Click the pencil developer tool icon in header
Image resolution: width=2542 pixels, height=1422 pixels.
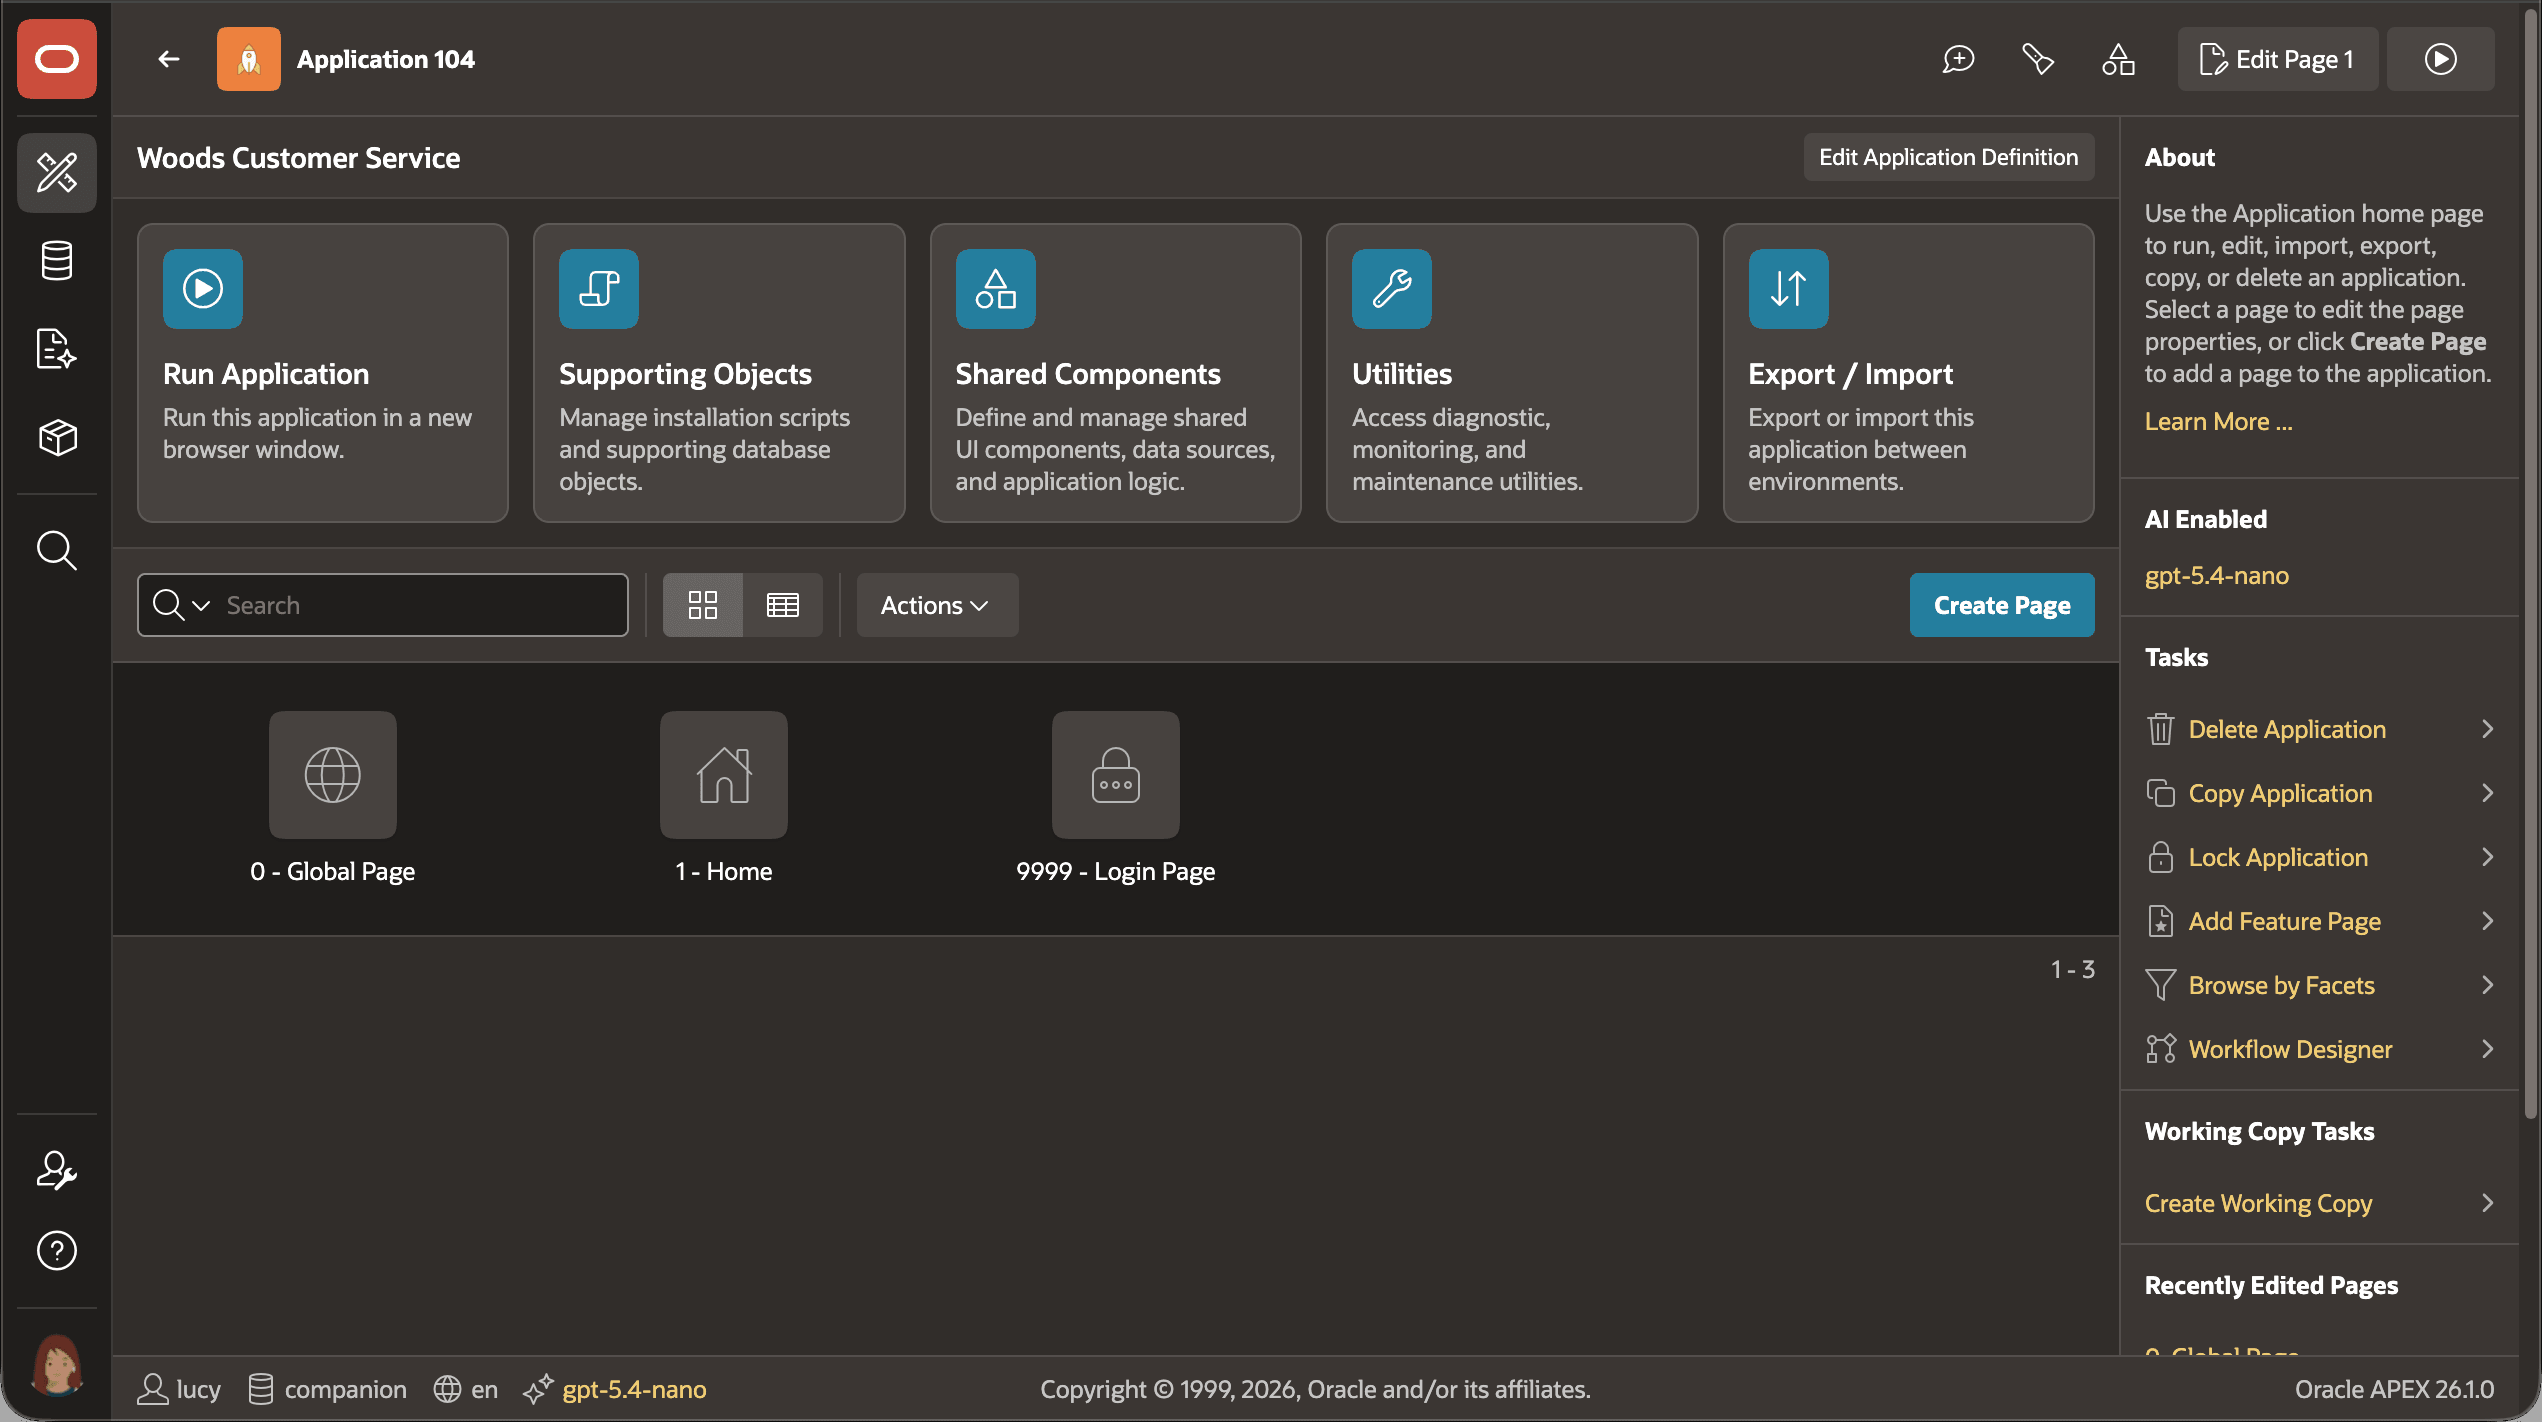coord(2038,59)
